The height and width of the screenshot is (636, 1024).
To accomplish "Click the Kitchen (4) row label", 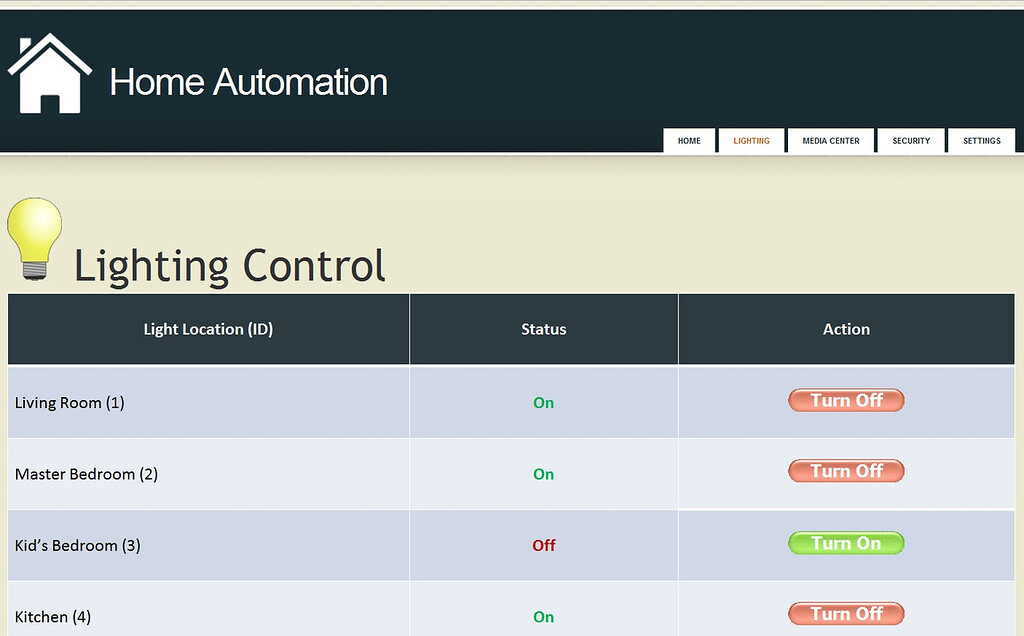I will 53,617.
